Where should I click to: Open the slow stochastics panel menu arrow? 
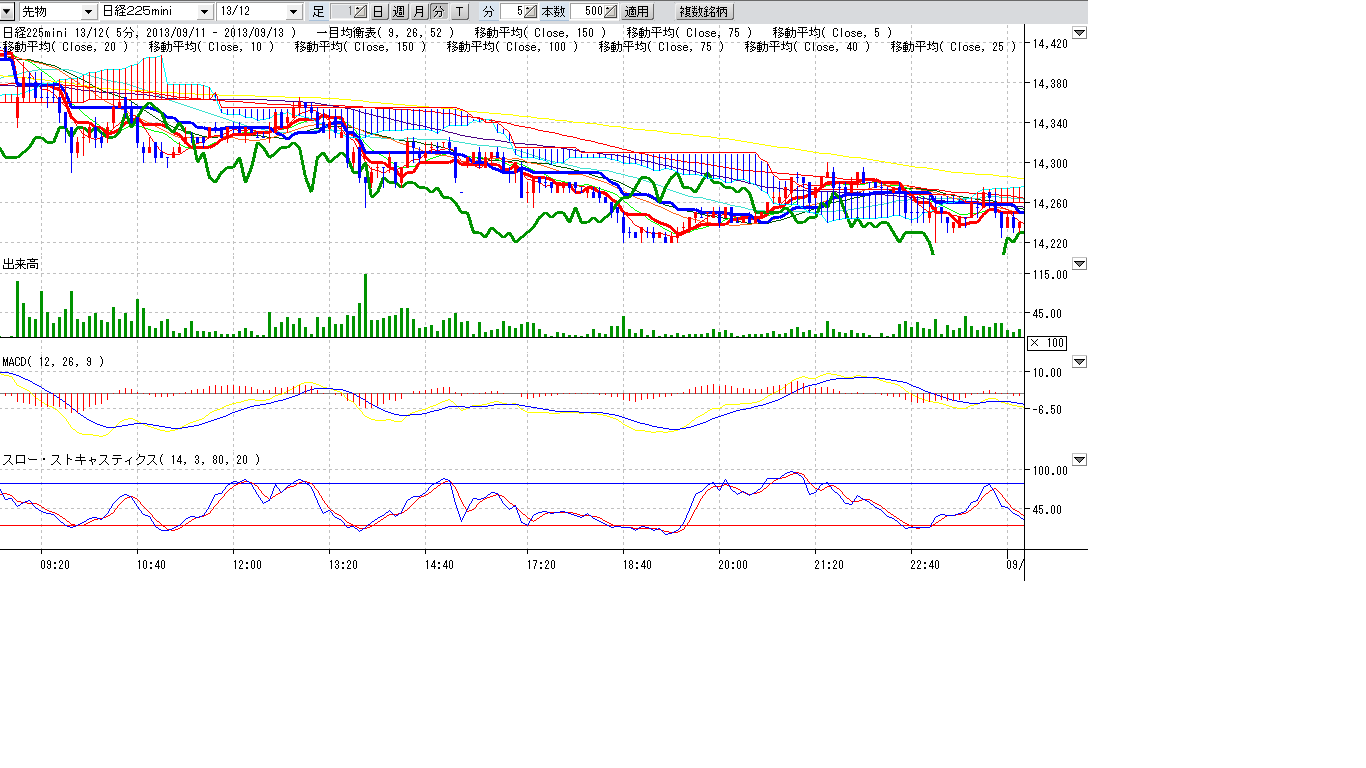pyautogui.click(x=1078, y=460)
